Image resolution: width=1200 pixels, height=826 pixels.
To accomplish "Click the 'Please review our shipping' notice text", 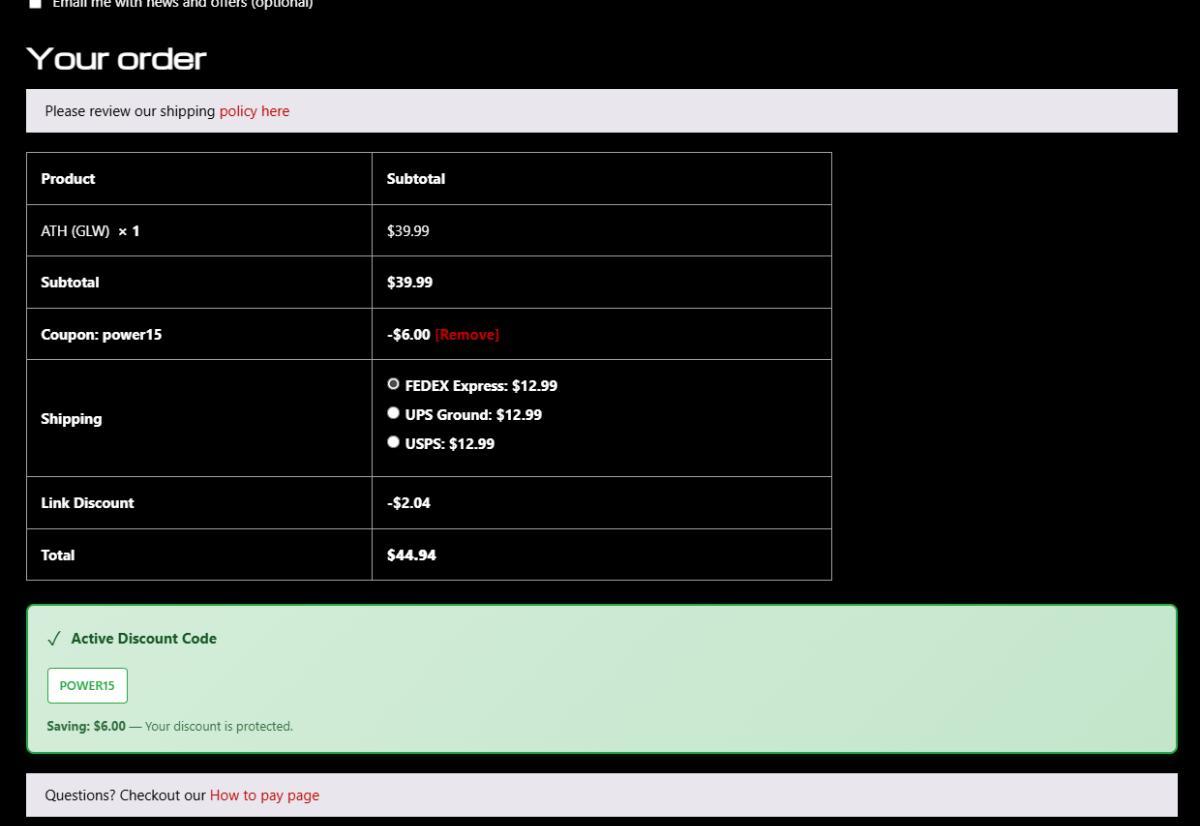I will coord(130,111).
